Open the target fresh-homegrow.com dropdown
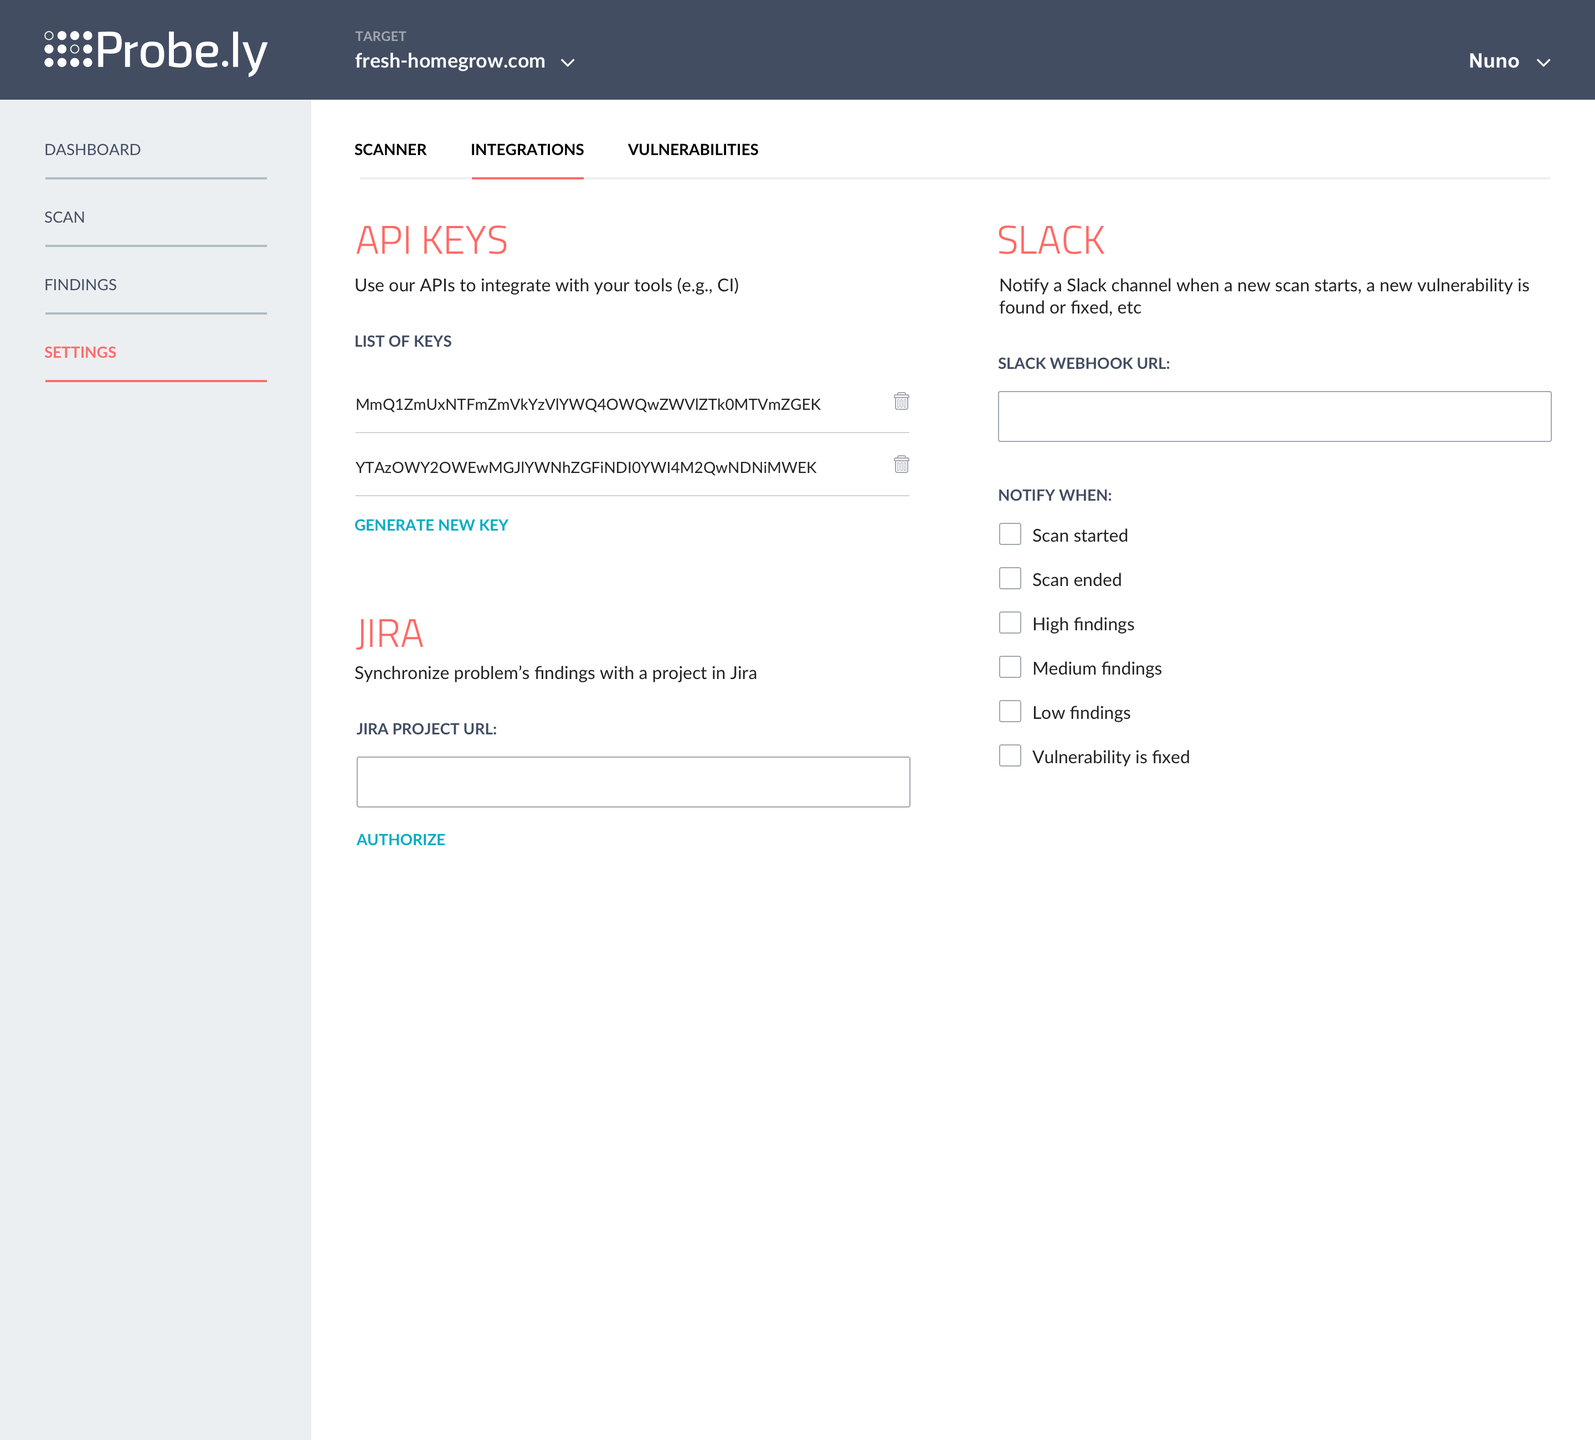This screenshot has height=1440, width=1595. click(x=465, y=61)
